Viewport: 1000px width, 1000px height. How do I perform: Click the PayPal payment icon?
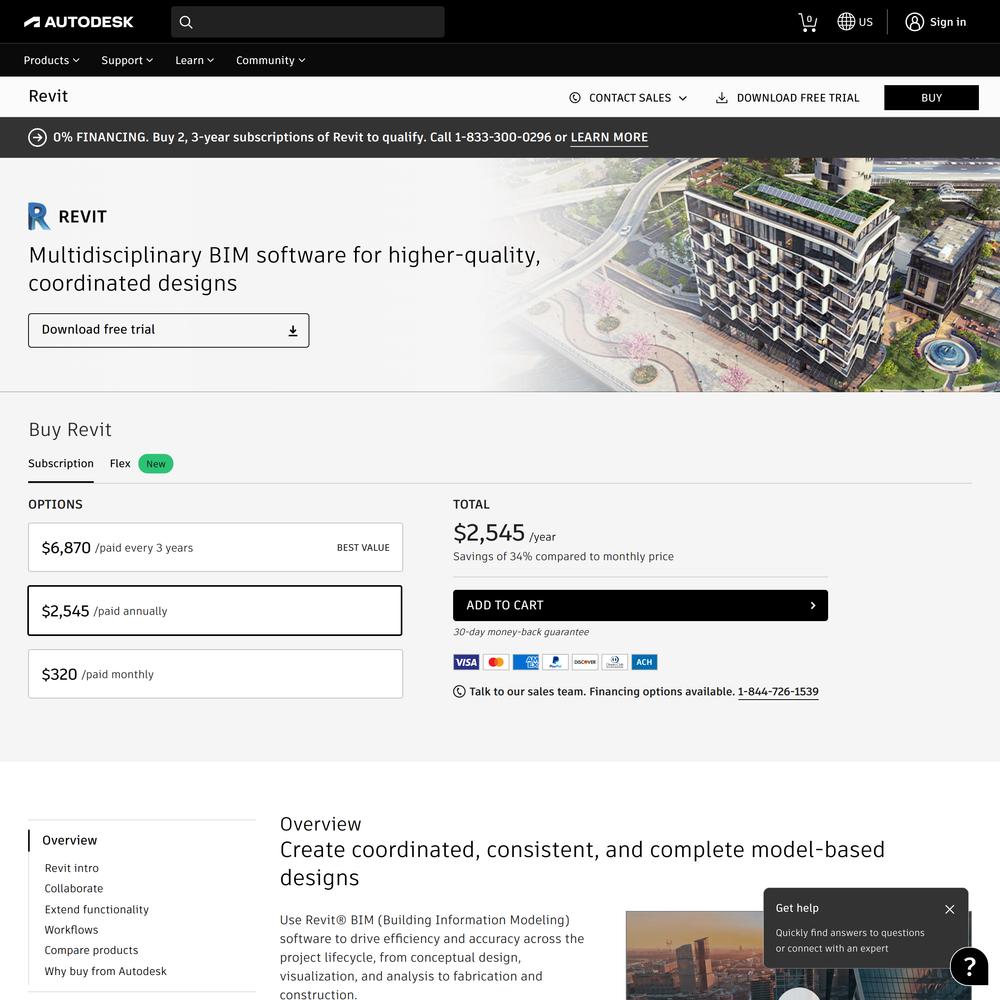point(555,662)
